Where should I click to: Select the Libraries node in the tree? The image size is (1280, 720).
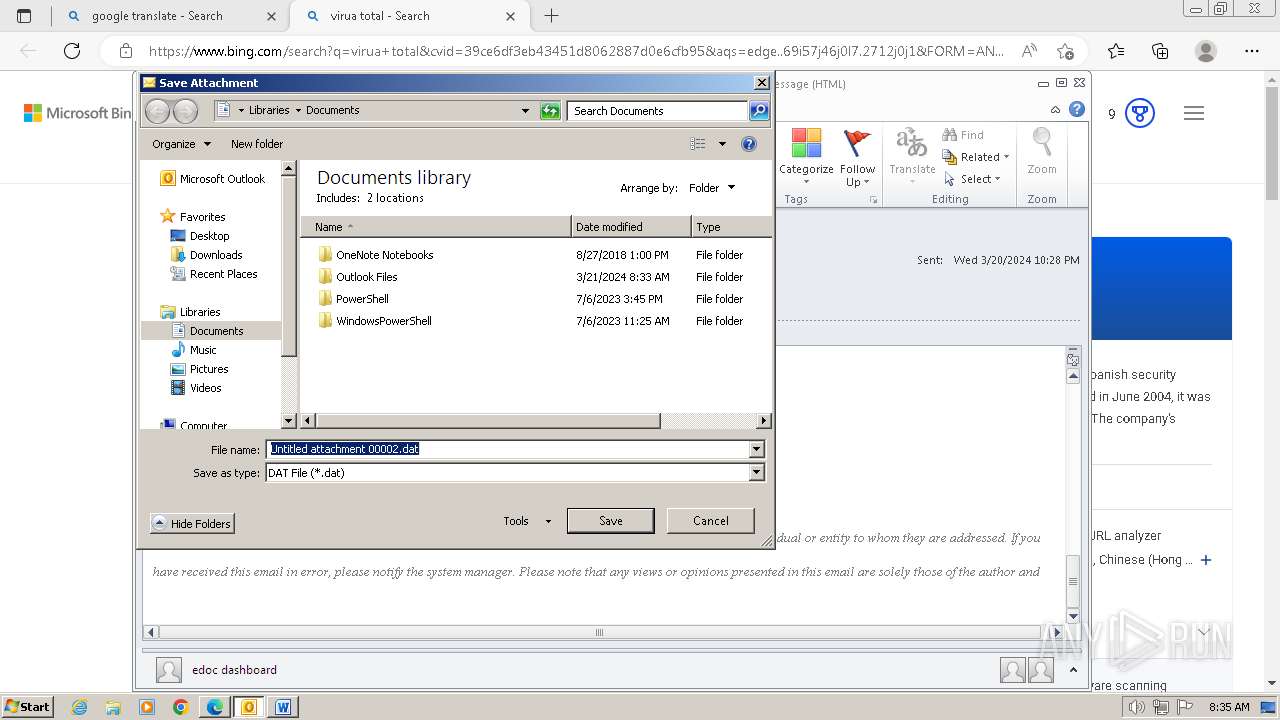click(200, 312)
